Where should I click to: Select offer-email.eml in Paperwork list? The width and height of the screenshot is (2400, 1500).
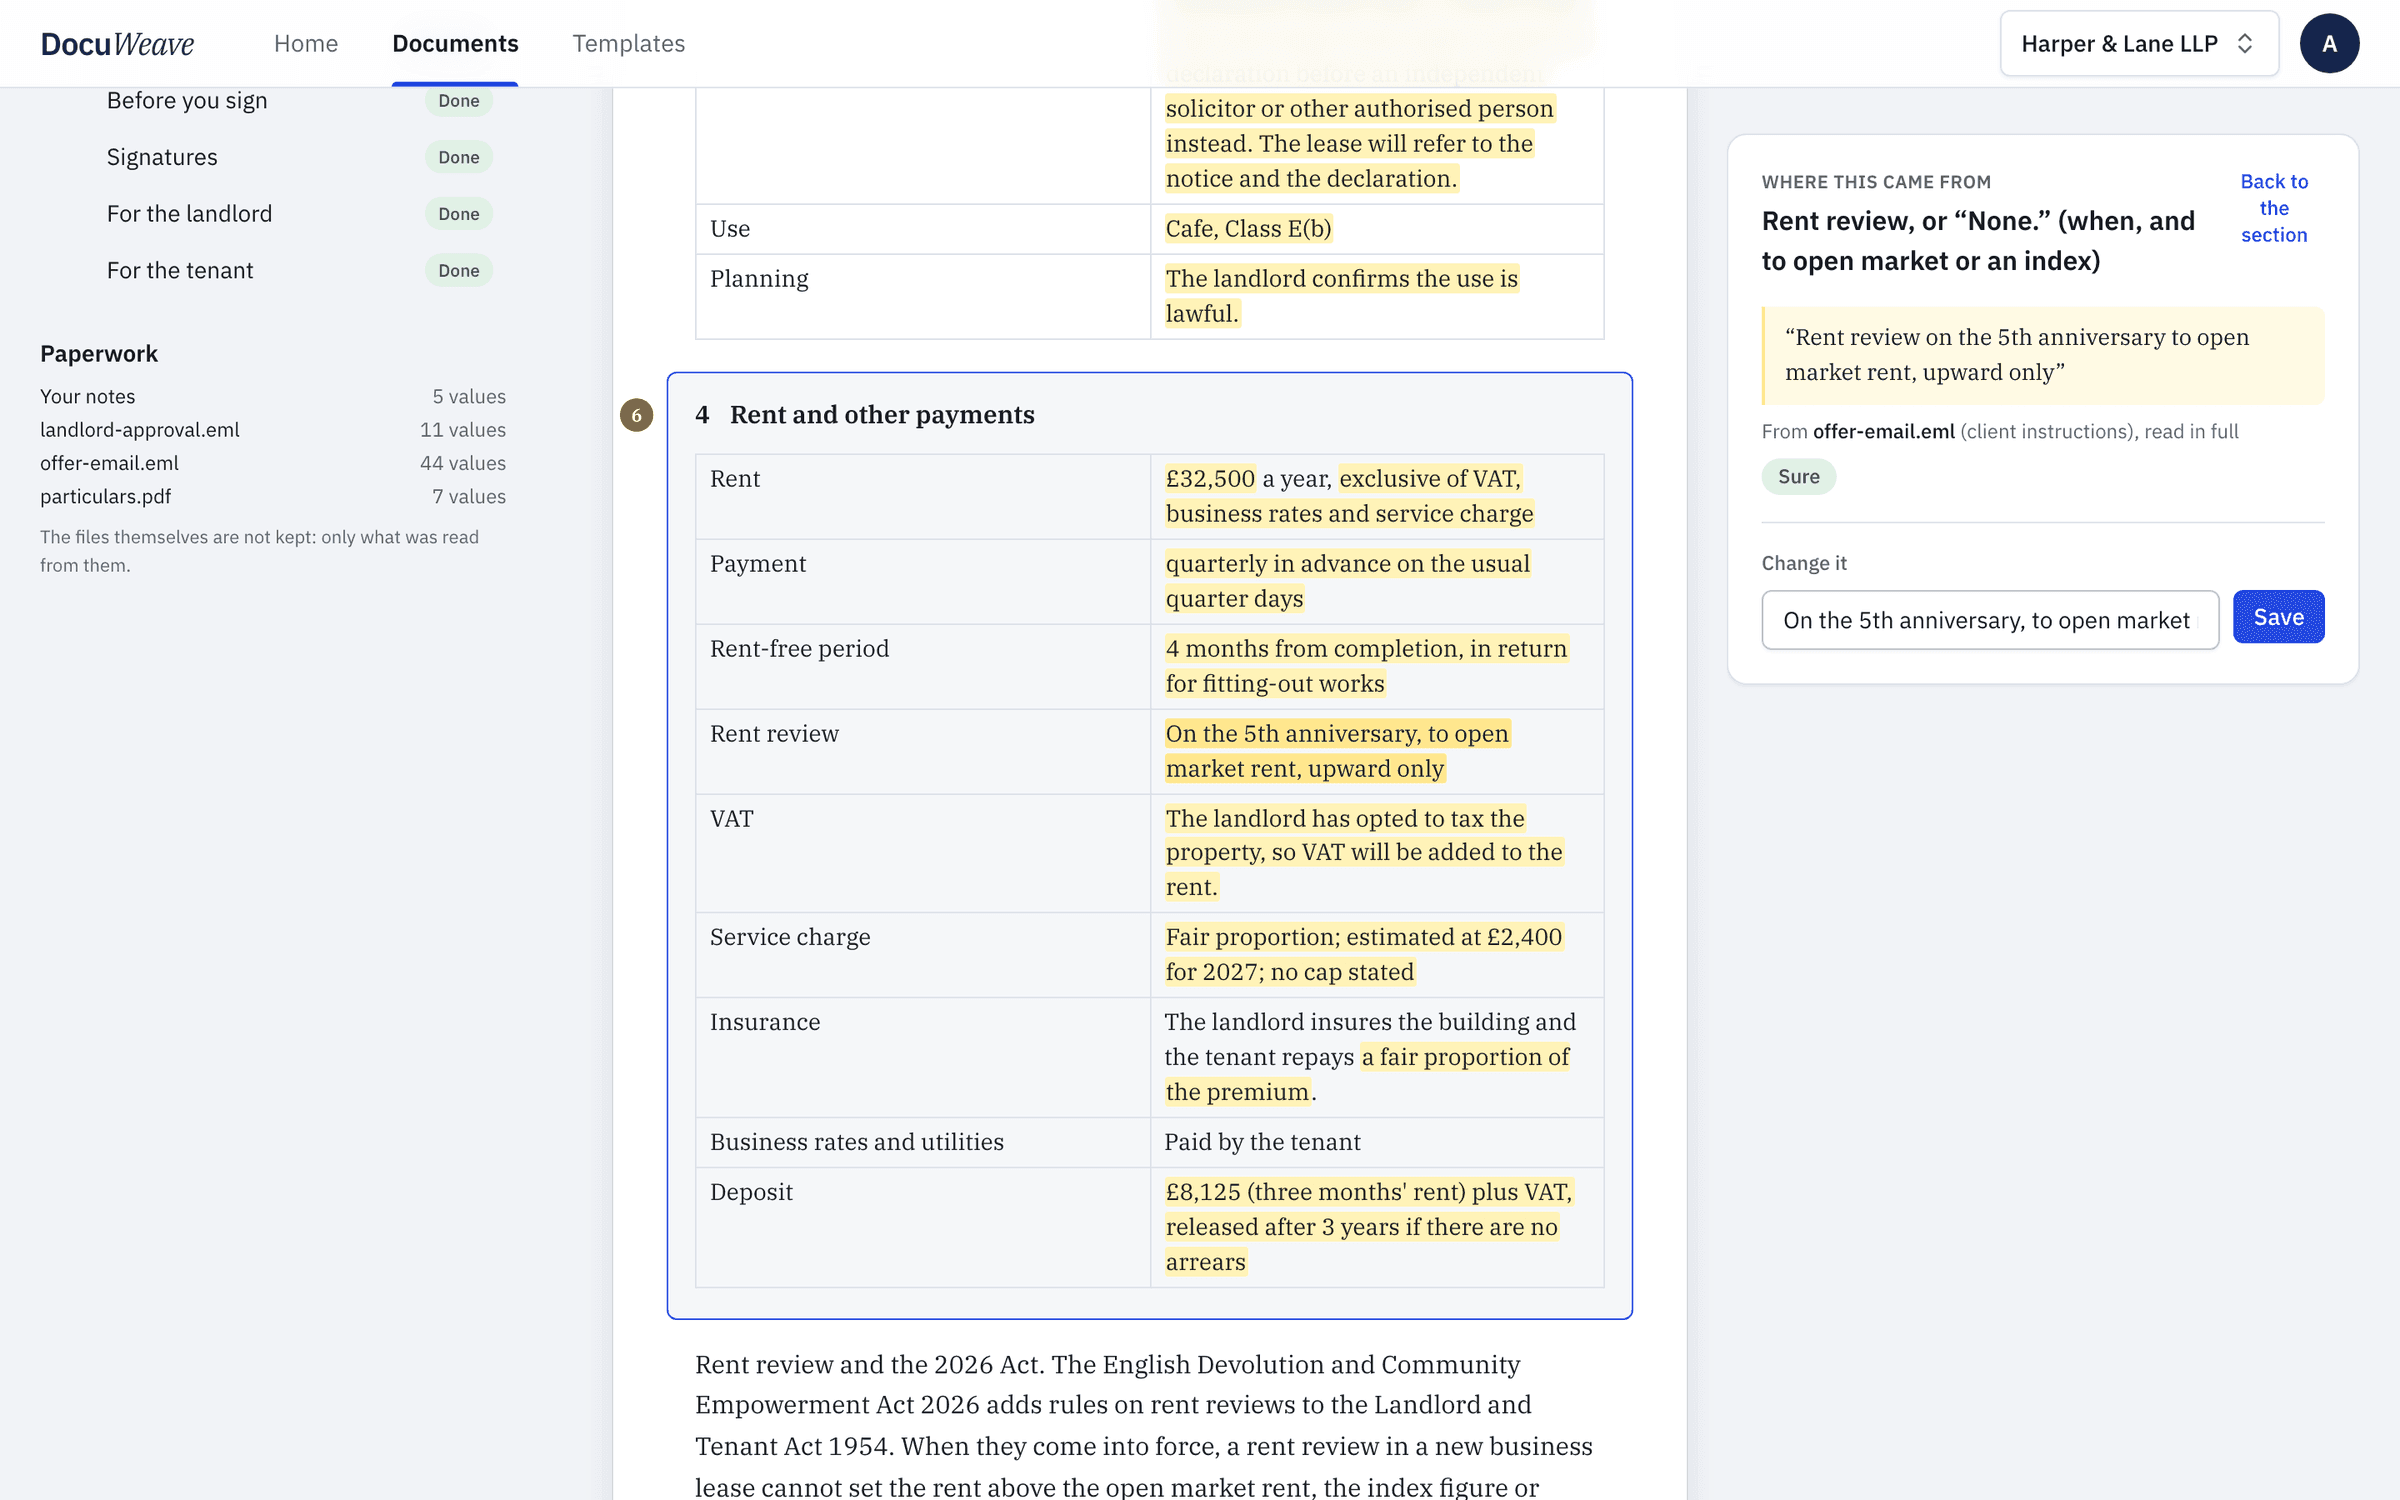(x=273, y=463)
